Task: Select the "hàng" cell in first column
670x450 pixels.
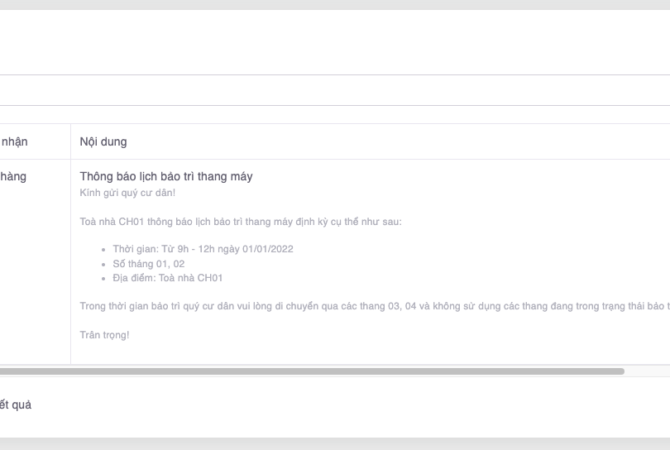Action: pos(14,177)
